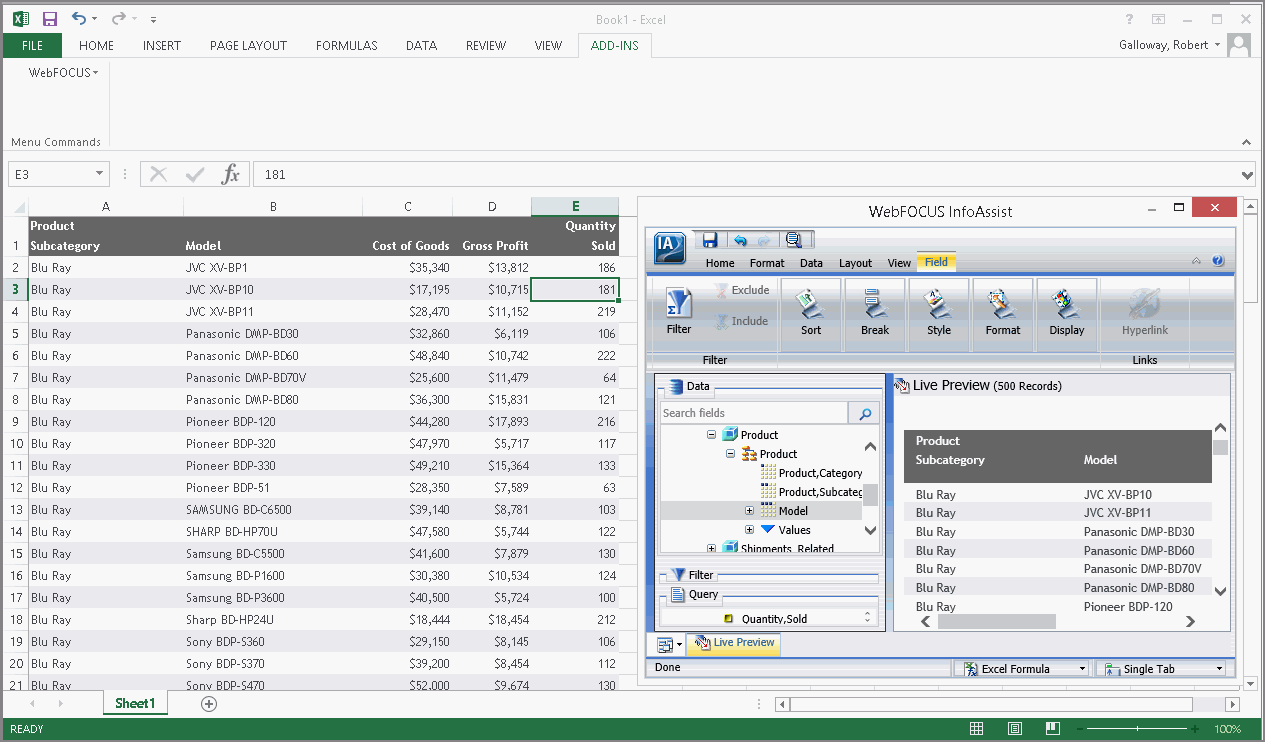
Task: Click the Hyperlink icon in Links group
Action: (1144, 303)
